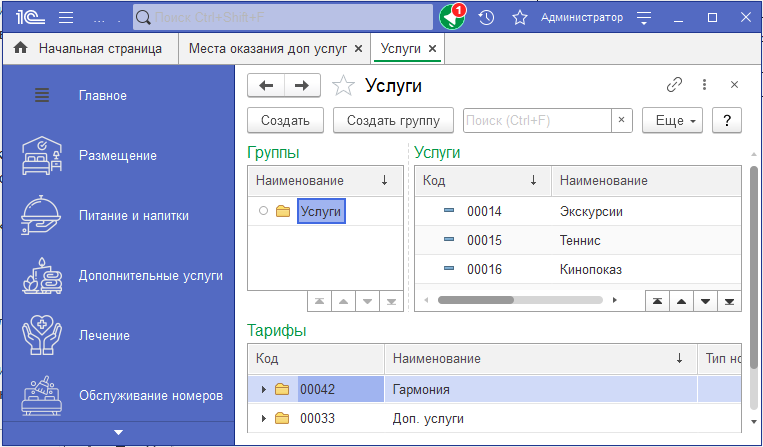
Task: Expand the Доп. услуги tariff group
Action: pyautogui.click(x=263, y=419)
